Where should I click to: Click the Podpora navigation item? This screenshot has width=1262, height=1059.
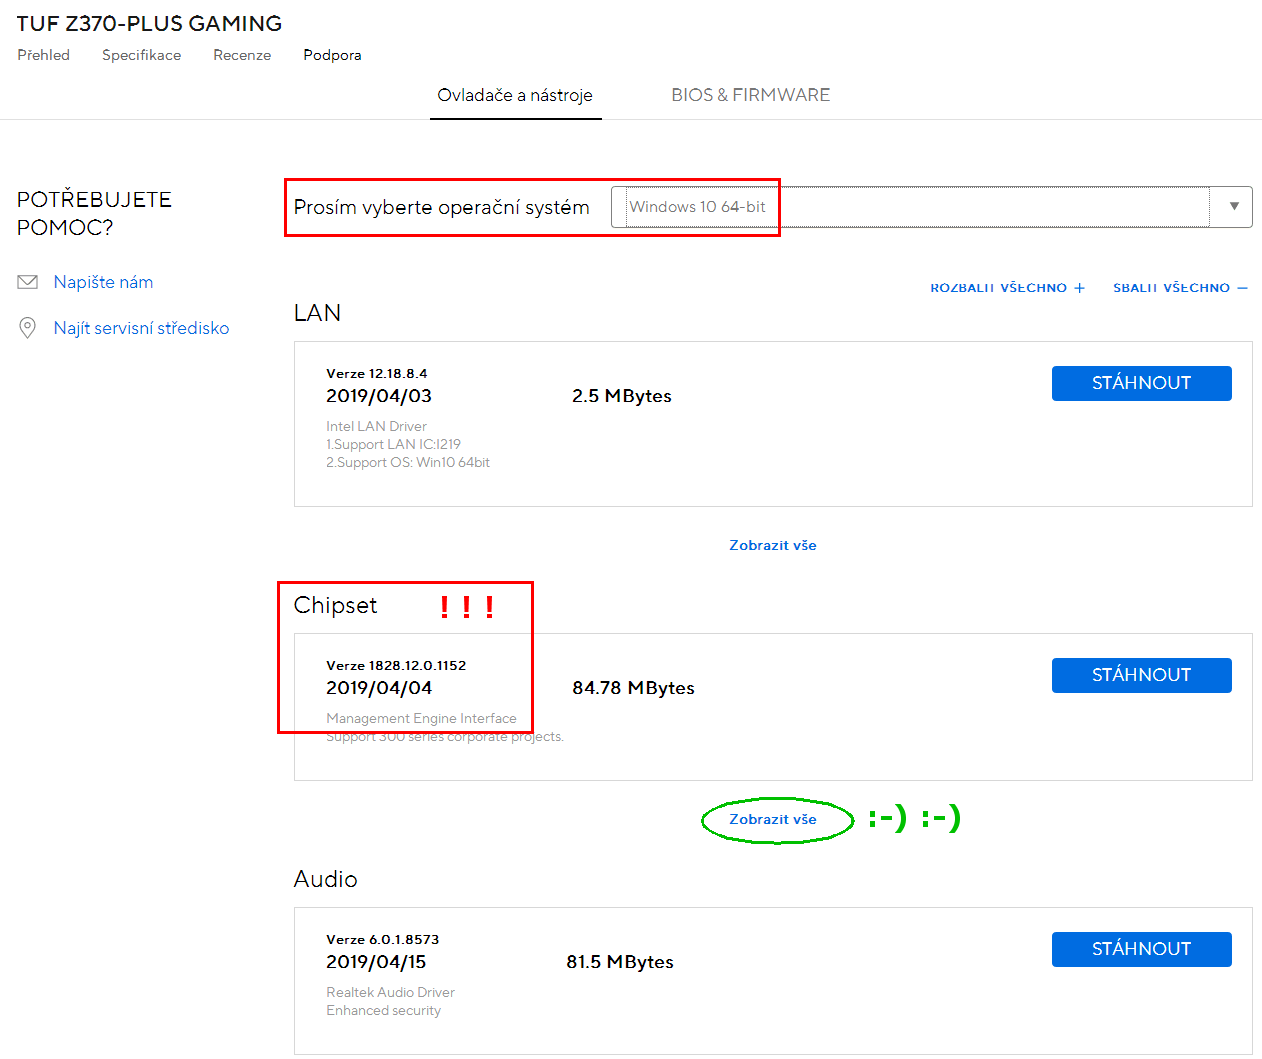tap(332, 55)
